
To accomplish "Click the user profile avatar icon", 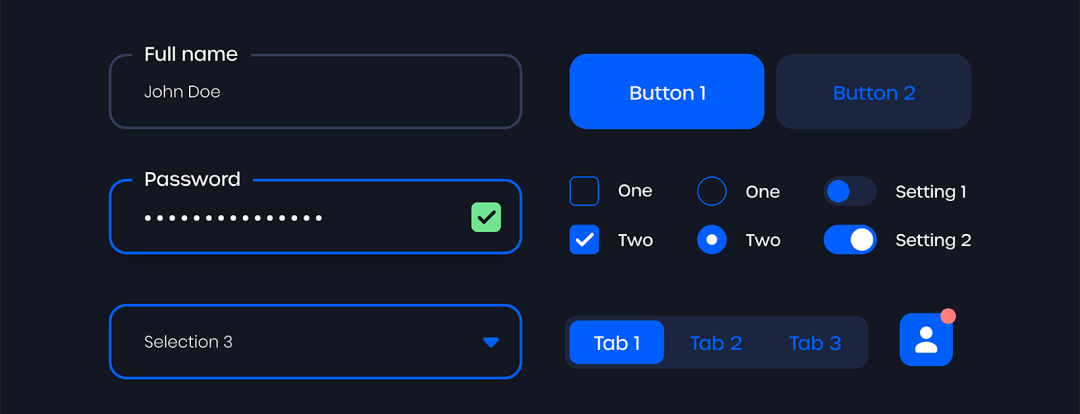I will [926, 340].
